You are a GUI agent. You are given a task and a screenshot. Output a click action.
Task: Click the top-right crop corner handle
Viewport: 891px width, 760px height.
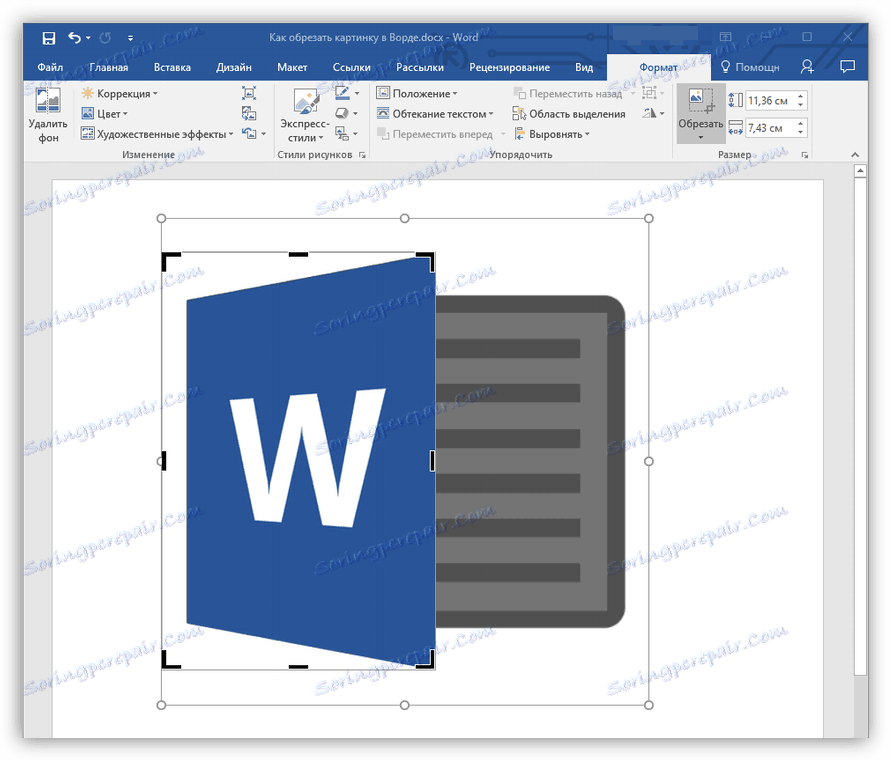point(428,260)
